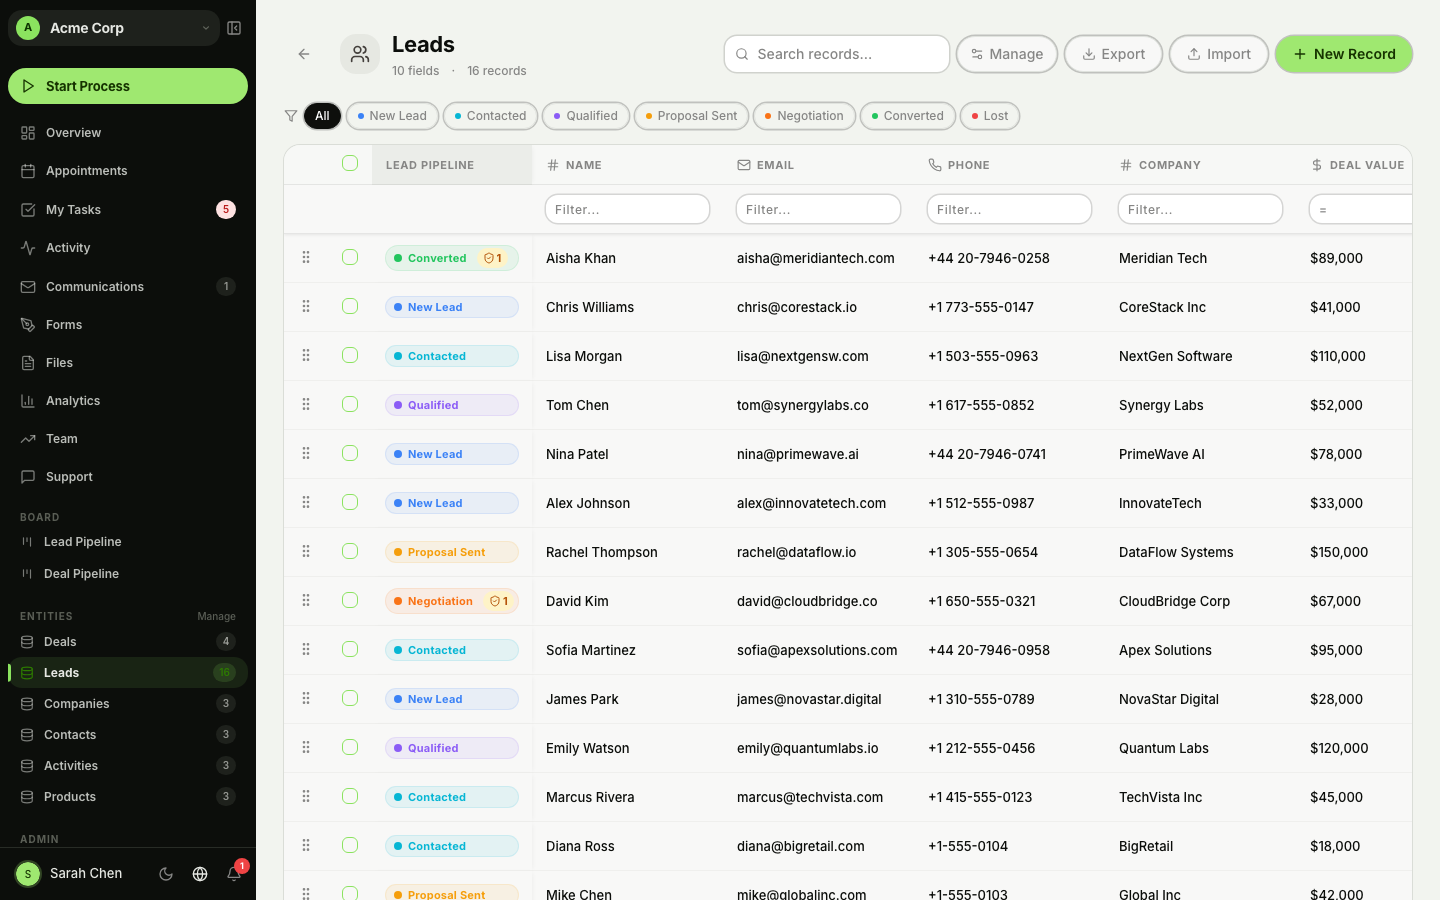Screen dimensions: 1440x900
Task: Open notifications via the bell icon
Action: pos(234,874)
